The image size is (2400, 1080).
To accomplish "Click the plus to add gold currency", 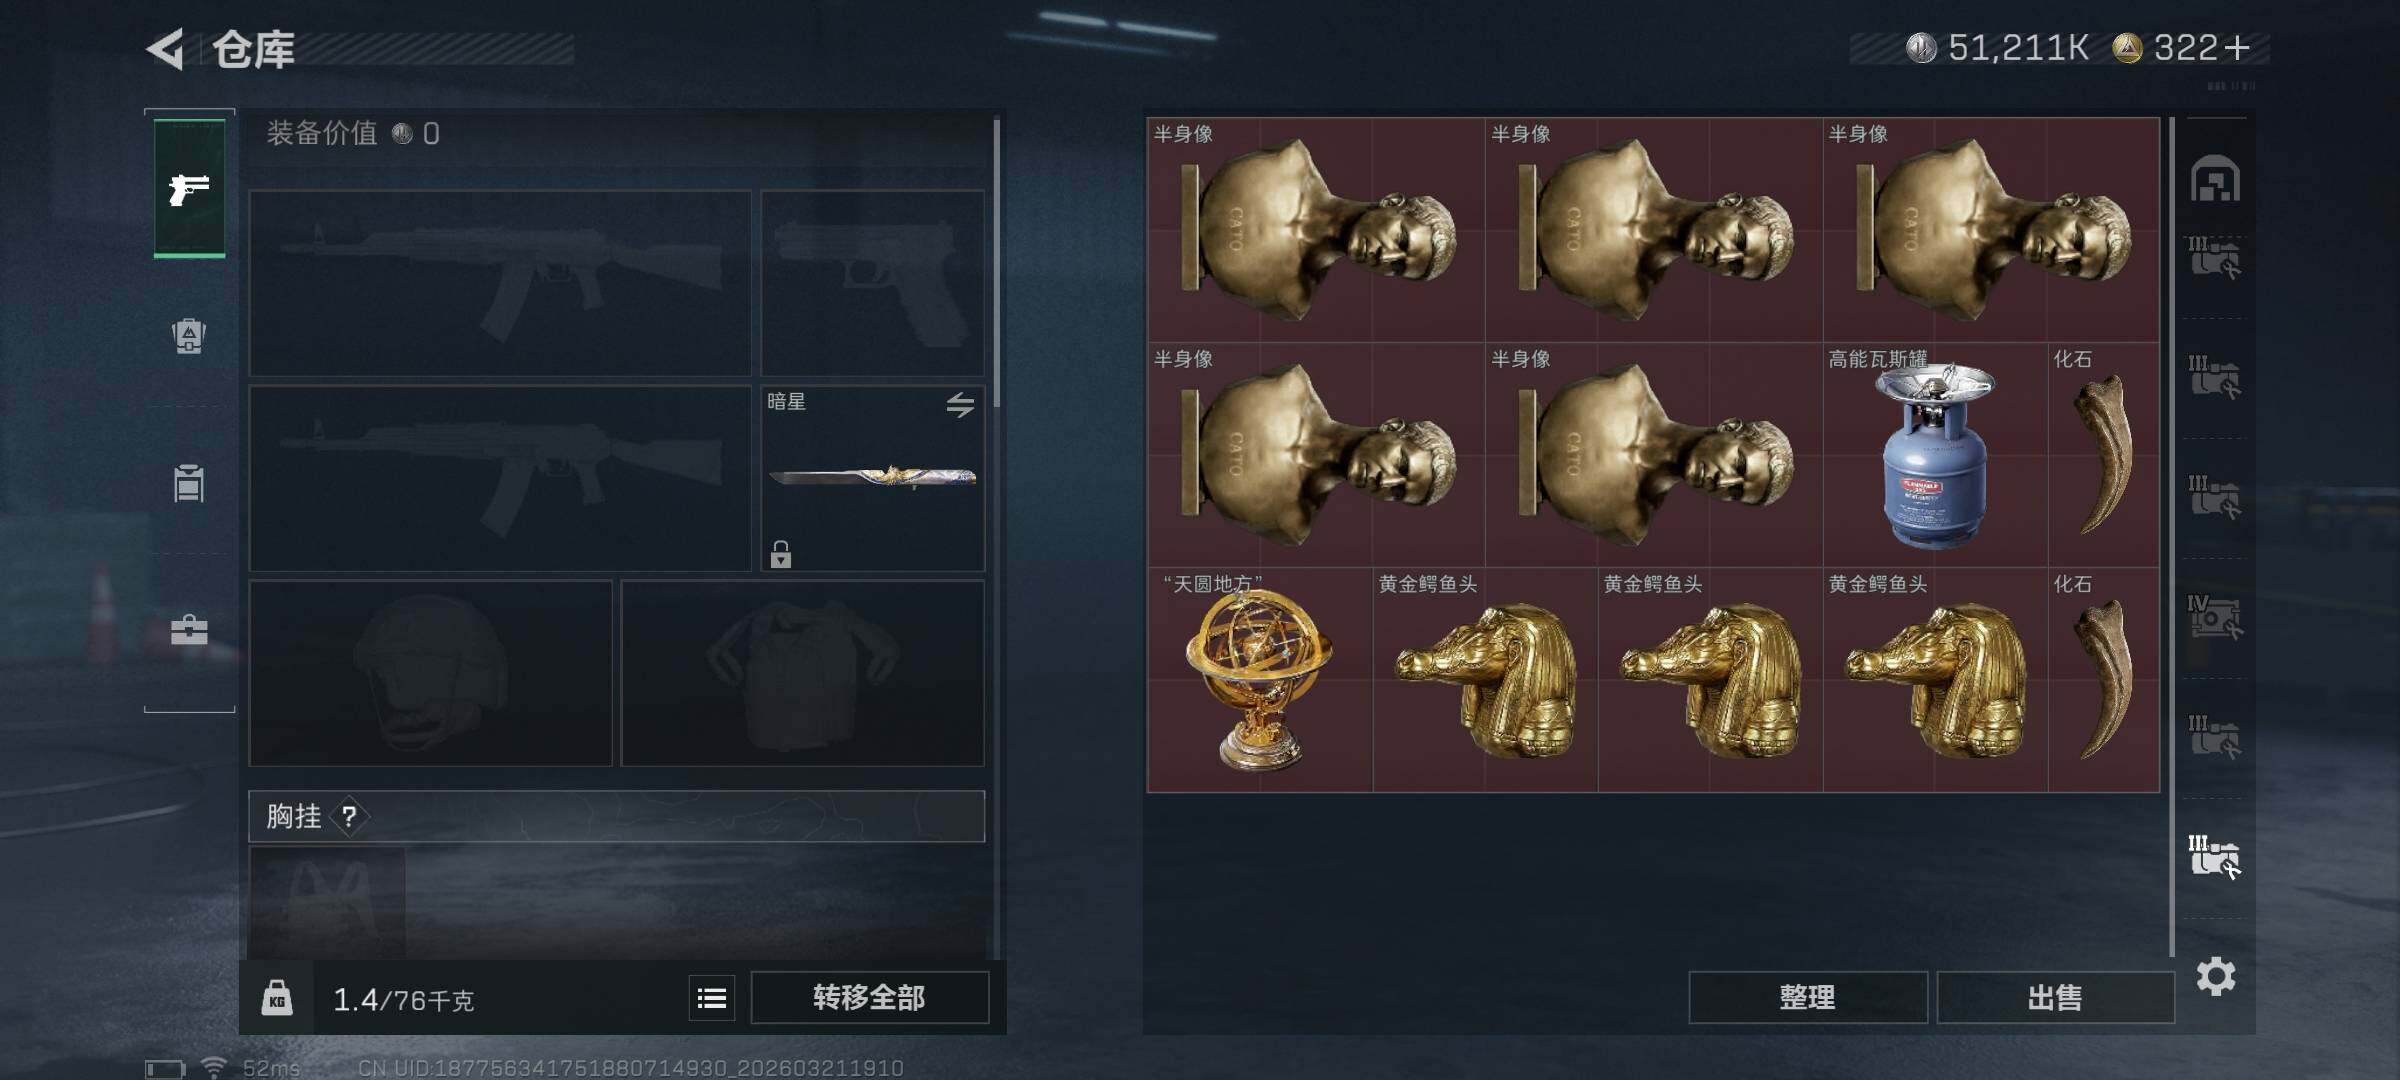I will click(x=2237, y=47).
